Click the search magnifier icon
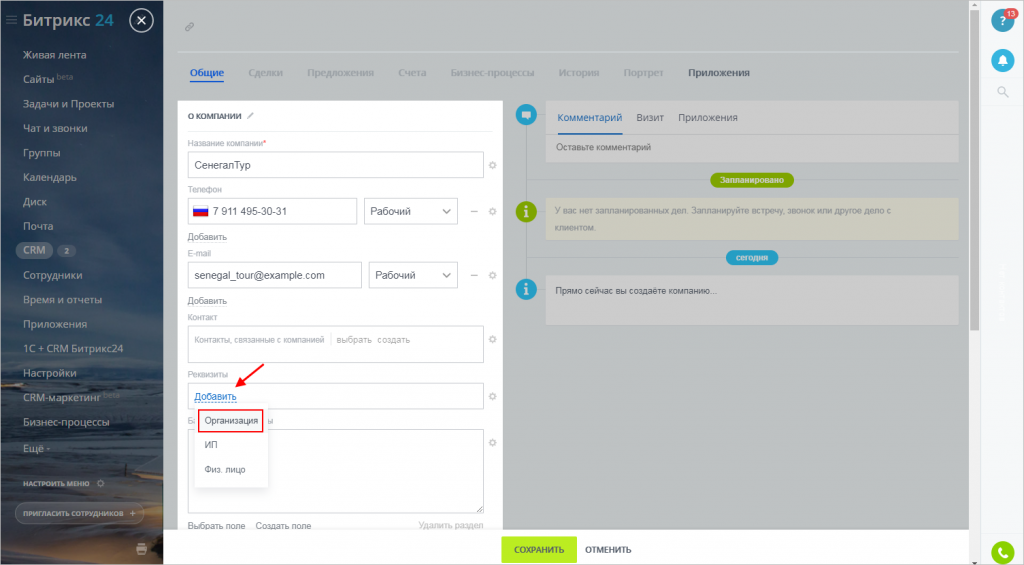The height and width of the screenshot is (565, 1024). [x=1002, y=93]
